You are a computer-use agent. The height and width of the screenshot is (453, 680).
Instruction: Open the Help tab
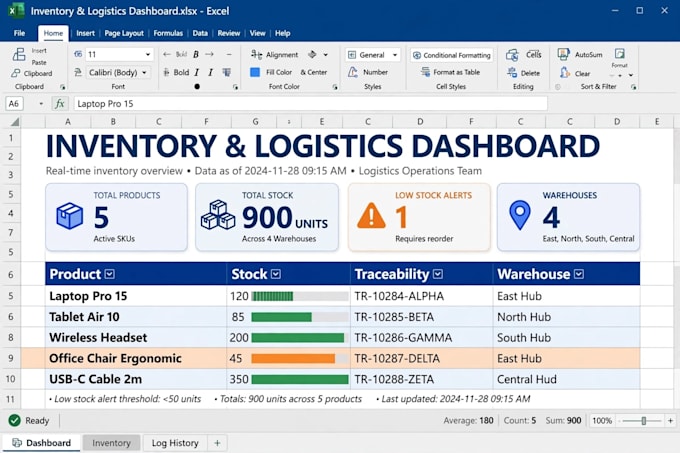(282, 33)
